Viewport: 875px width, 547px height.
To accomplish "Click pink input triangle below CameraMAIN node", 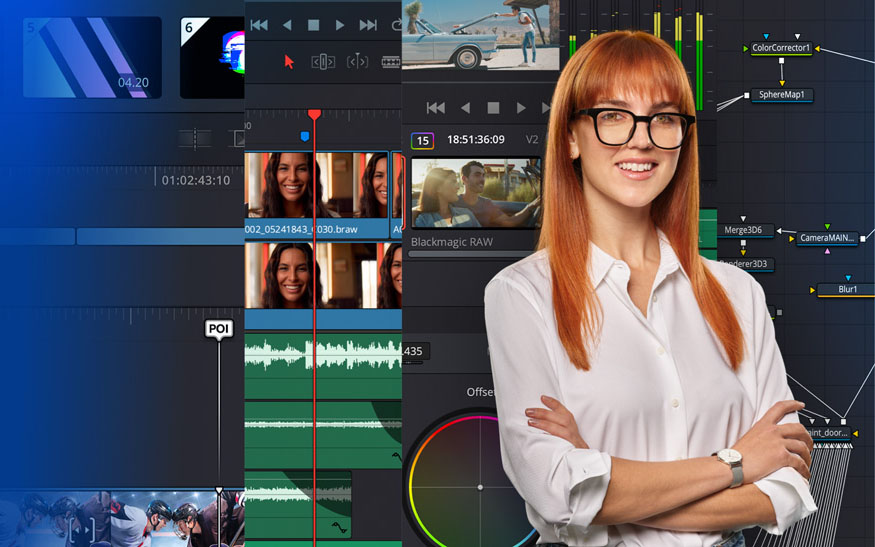I will coord(827,252).
